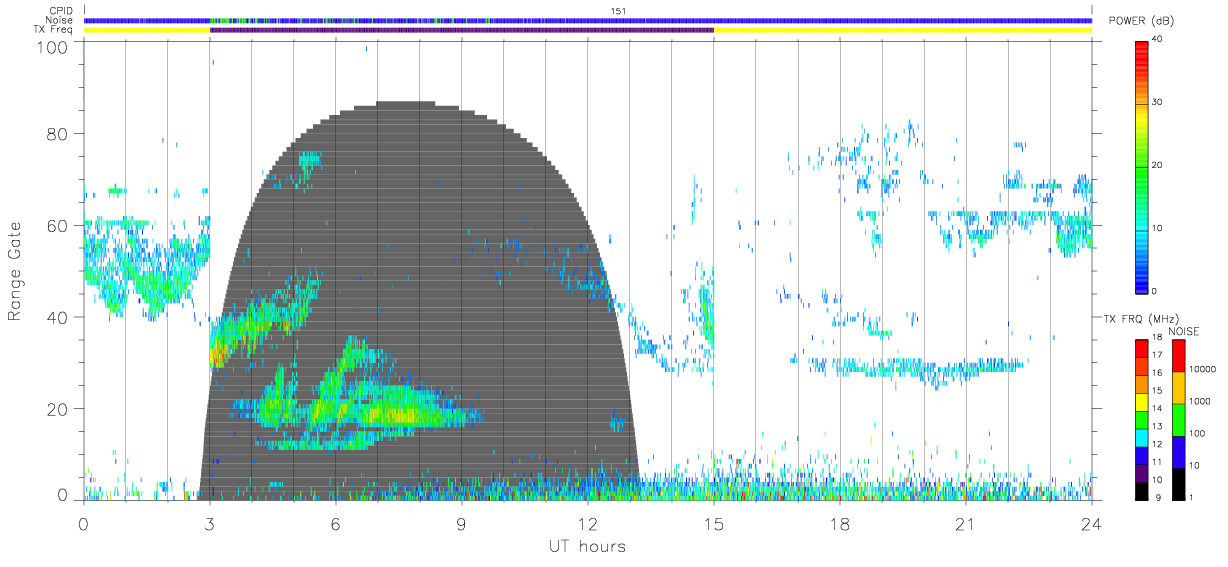Click the NOISE scale label '10000'

(1203, 369)
